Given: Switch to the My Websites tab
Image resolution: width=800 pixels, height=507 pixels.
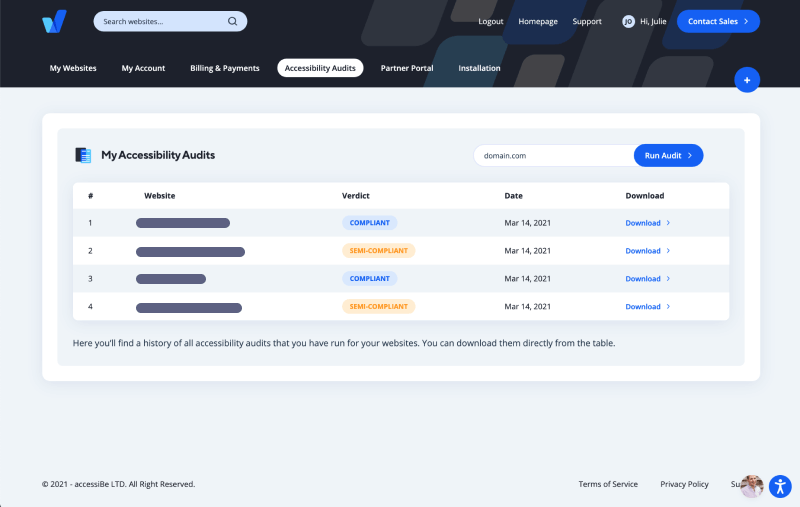Looking at the screenshot, I should (73, 68).
